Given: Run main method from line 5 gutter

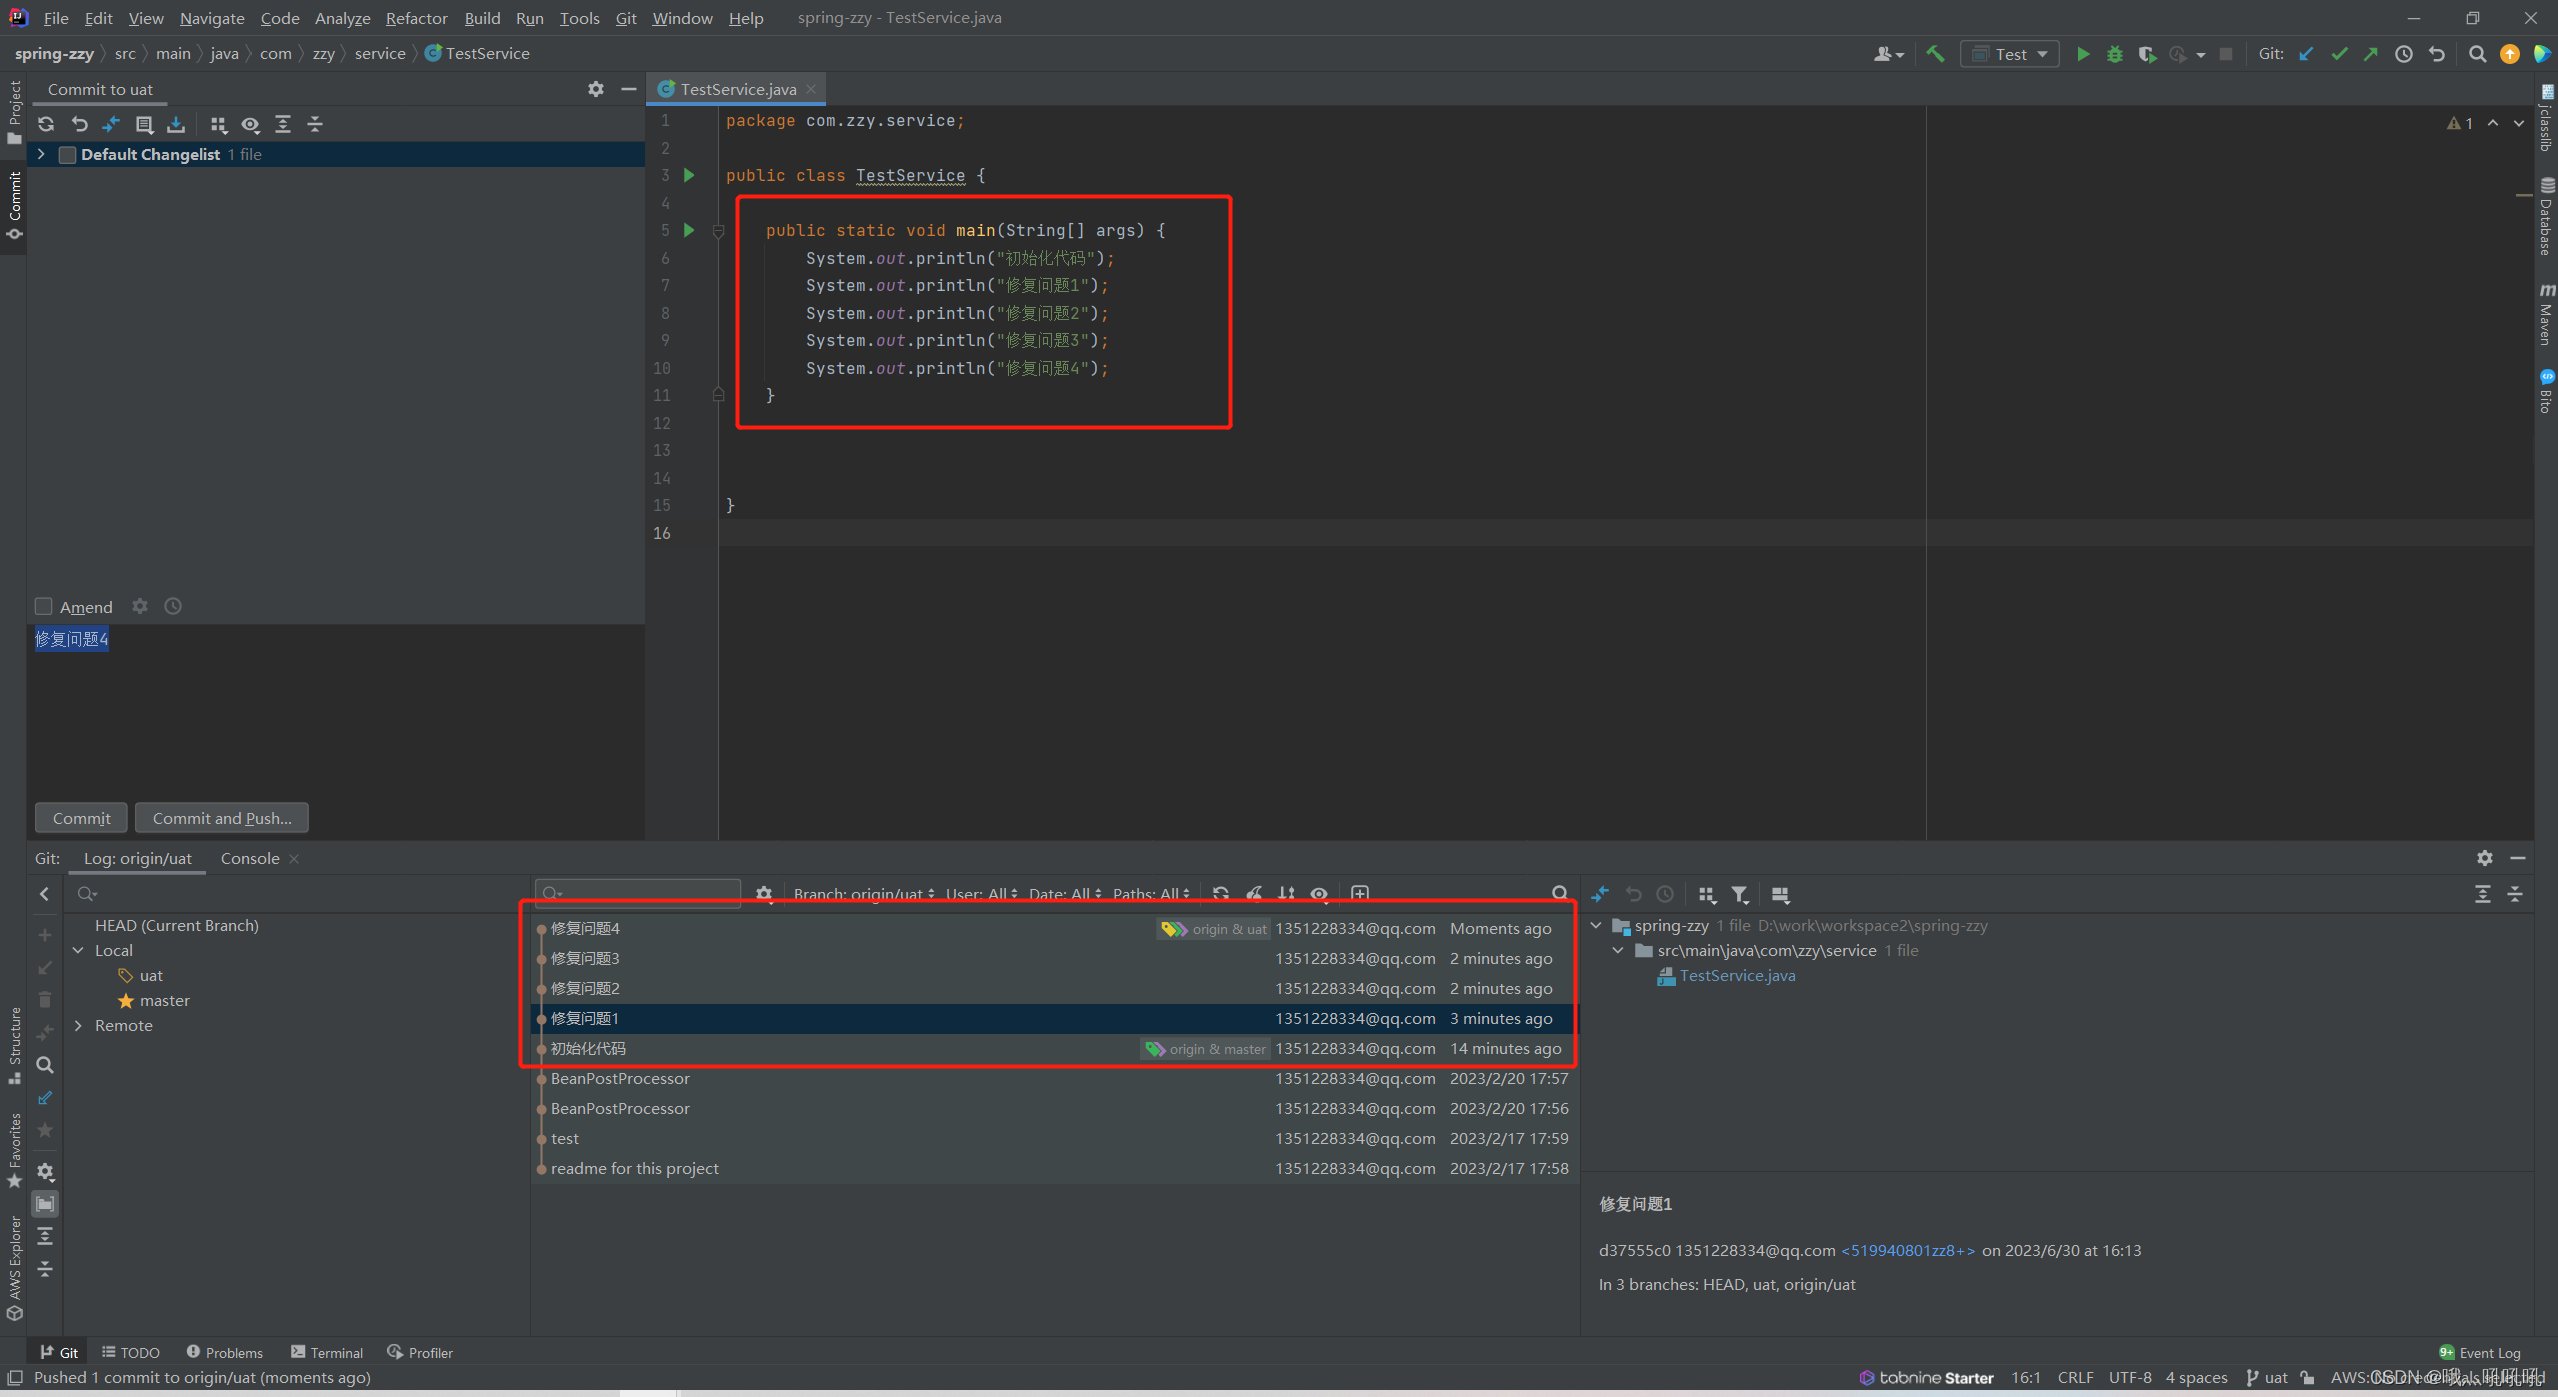Looking at the screenshot, I should (688, 230).
